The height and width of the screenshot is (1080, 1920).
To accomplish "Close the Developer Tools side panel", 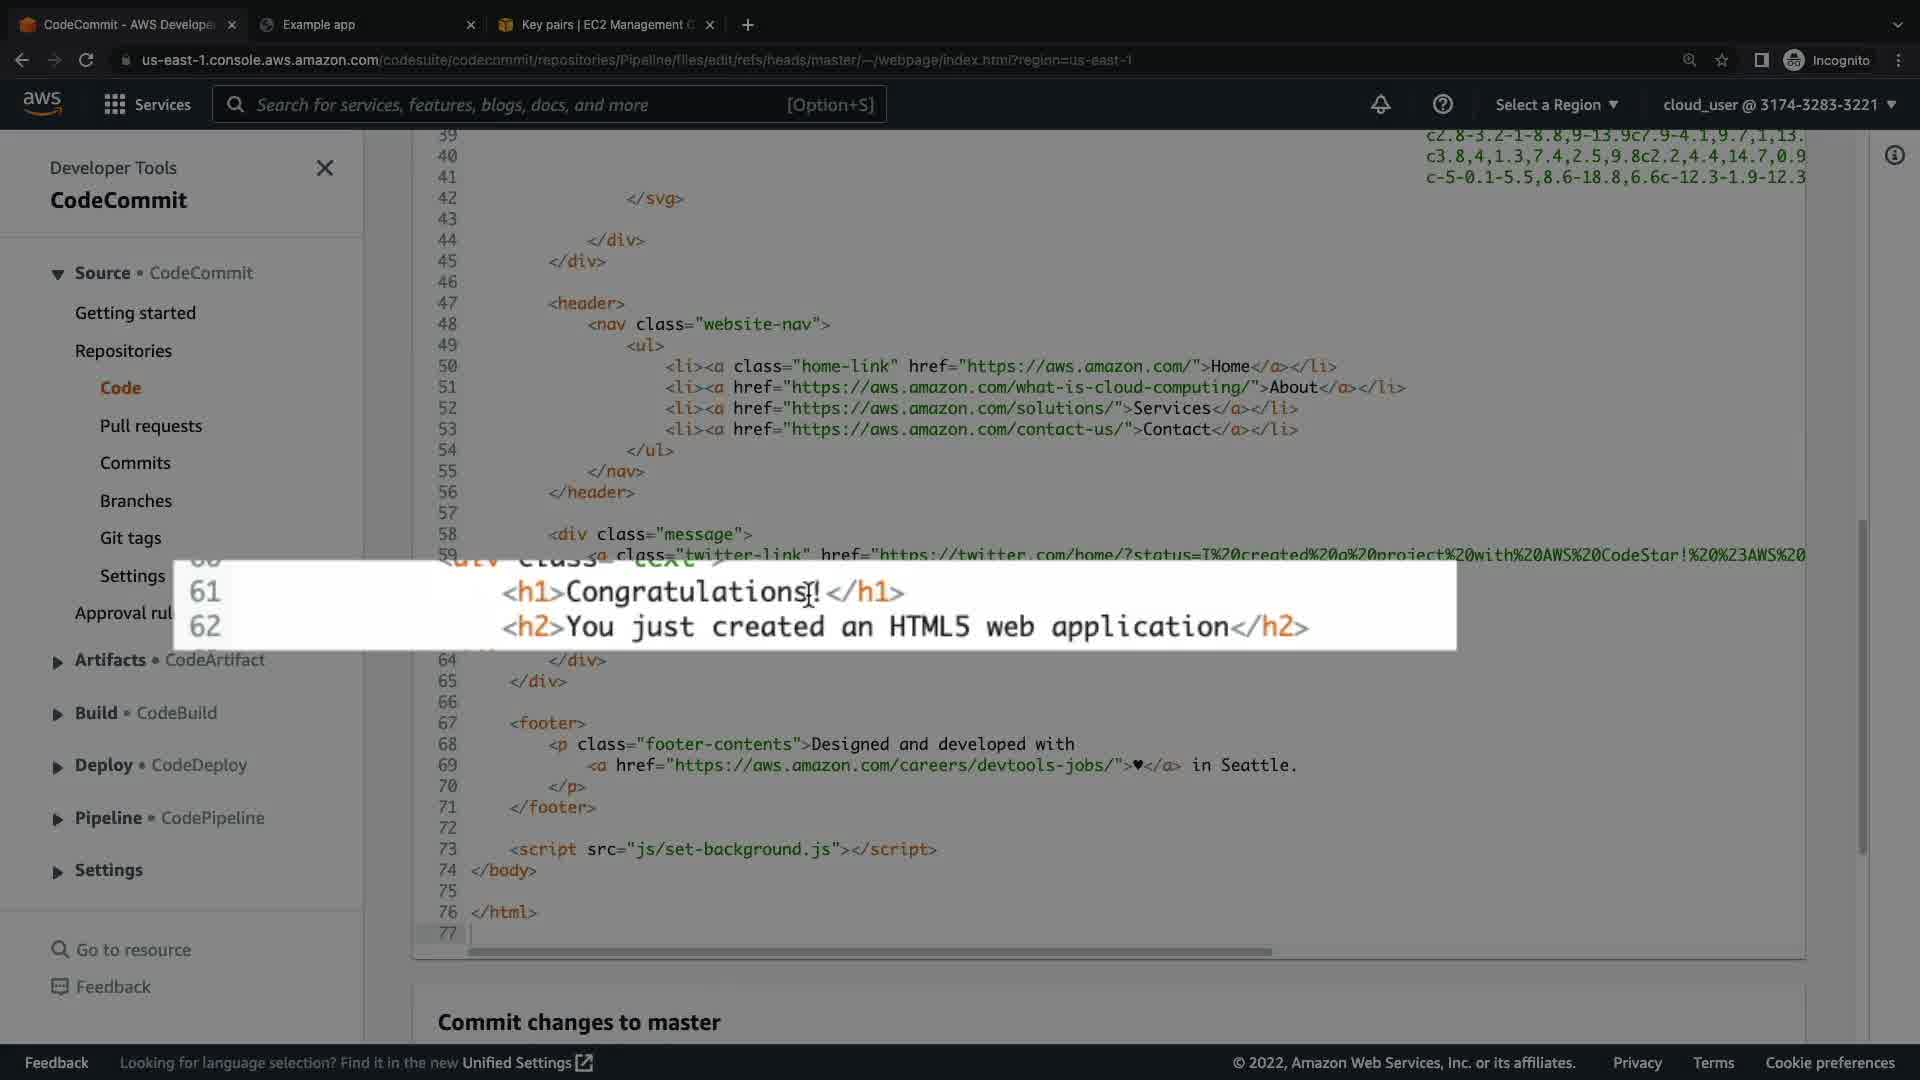I will point(324,168).
